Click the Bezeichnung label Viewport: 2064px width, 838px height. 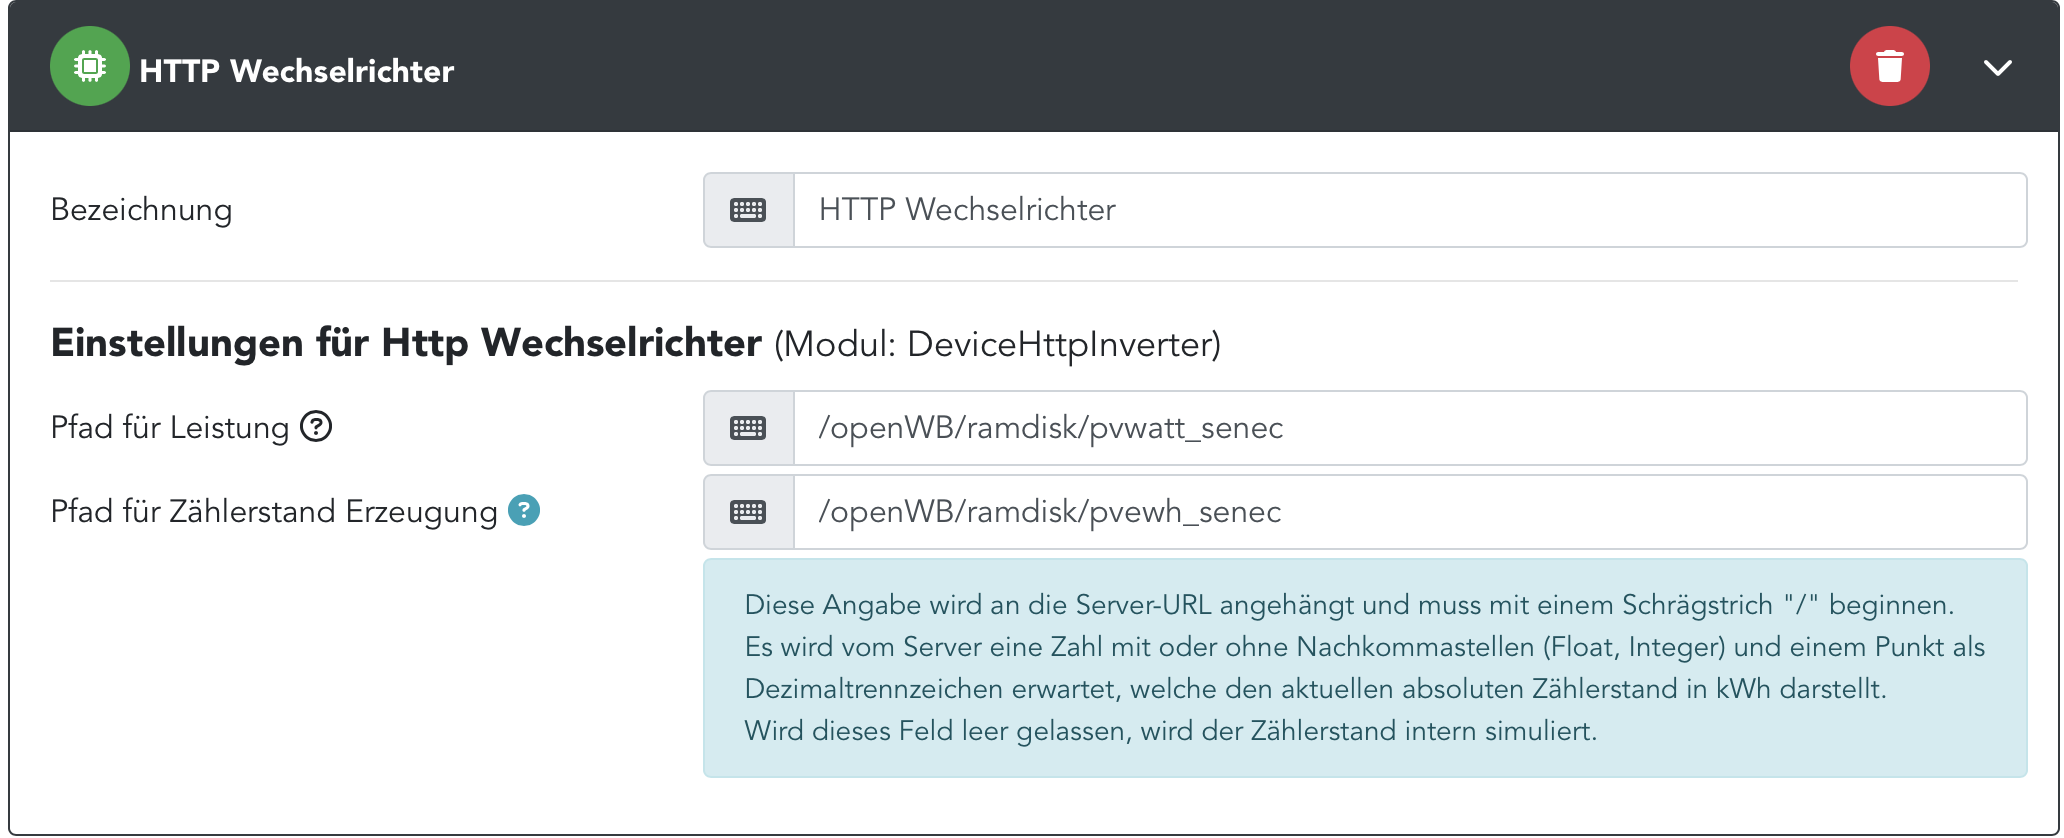(141, 210)
